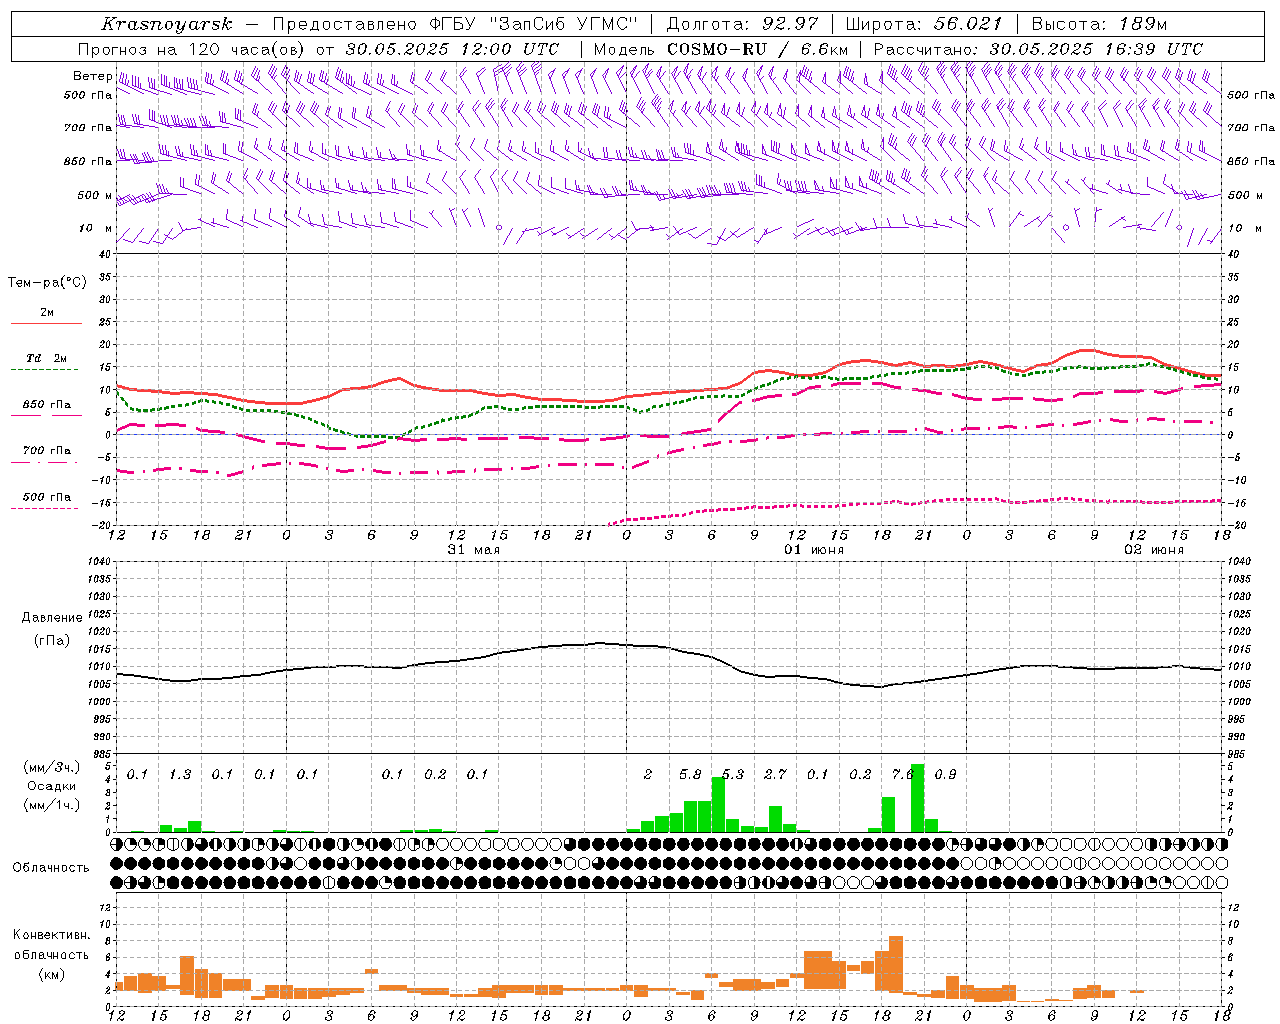Click the Krasnoyarsk location title
Viewport: 1280px width, 1024px height.
pos(166,24)
